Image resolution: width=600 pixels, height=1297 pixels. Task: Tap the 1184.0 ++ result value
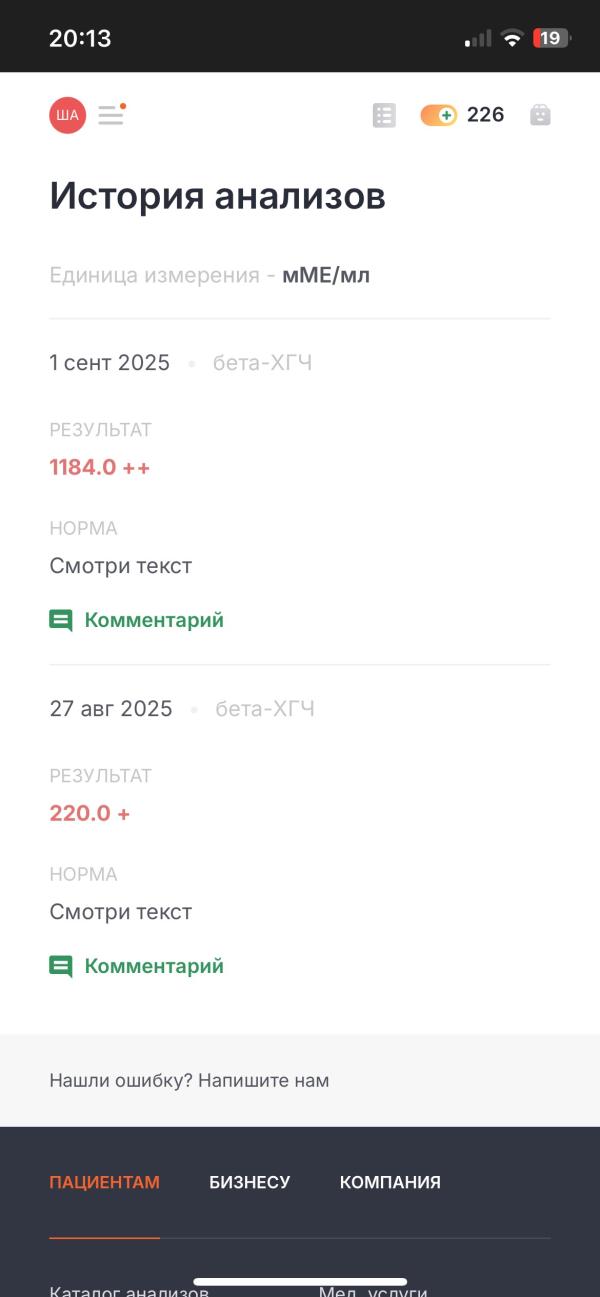pyautogui.click(x=99, y=467)
